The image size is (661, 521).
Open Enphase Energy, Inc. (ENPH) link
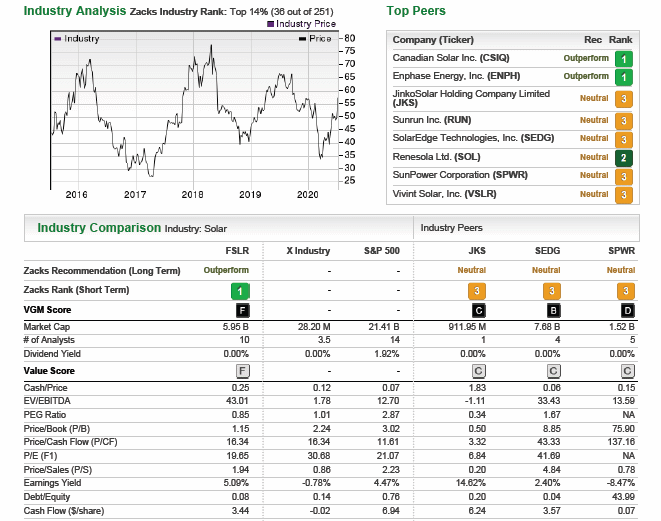click(456, 76)
